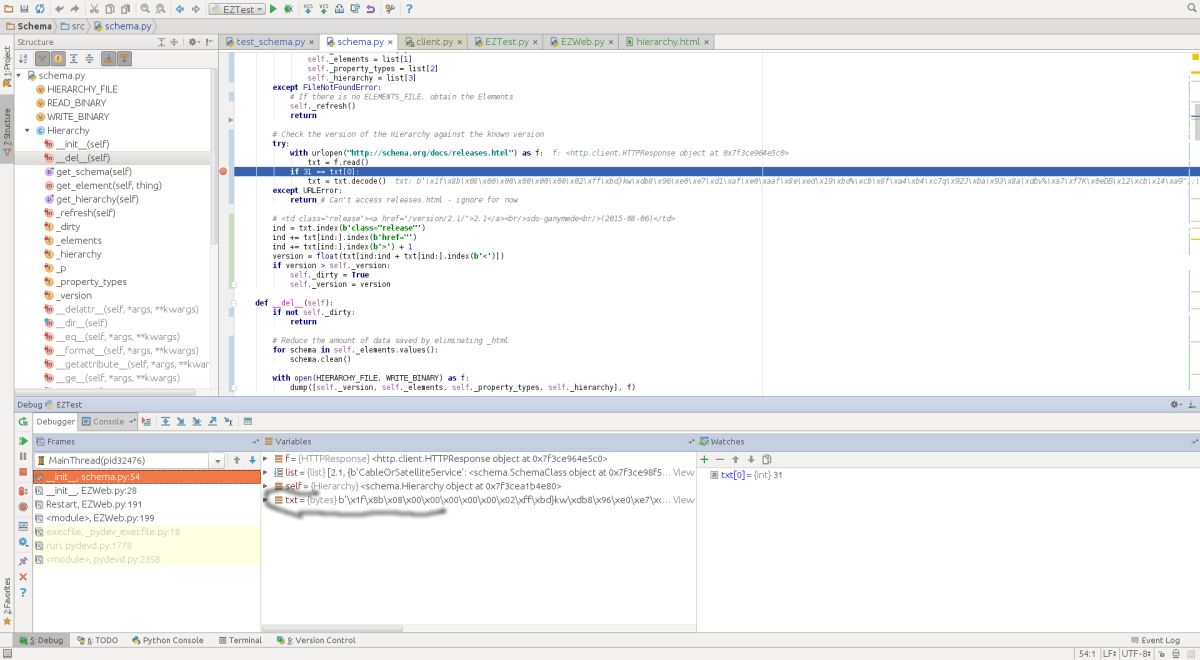Viewport: 1200px width, 660px height.
Task: Click View link for list variable
Action: 683,472
